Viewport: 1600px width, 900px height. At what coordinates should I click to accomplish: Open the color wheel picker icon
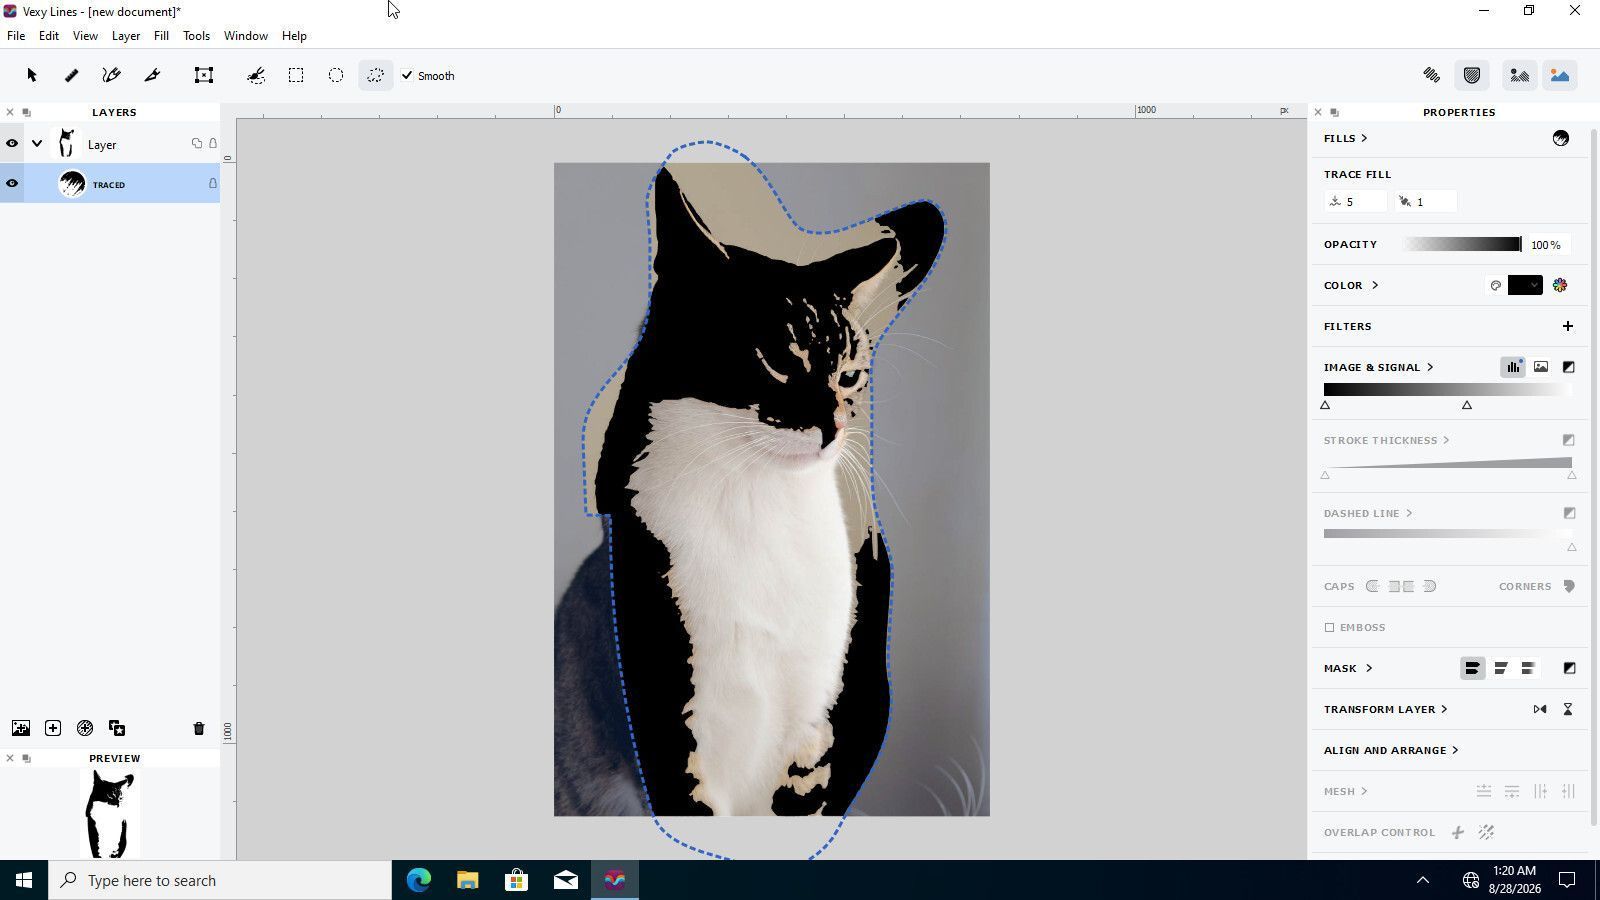pos(1559,285)
